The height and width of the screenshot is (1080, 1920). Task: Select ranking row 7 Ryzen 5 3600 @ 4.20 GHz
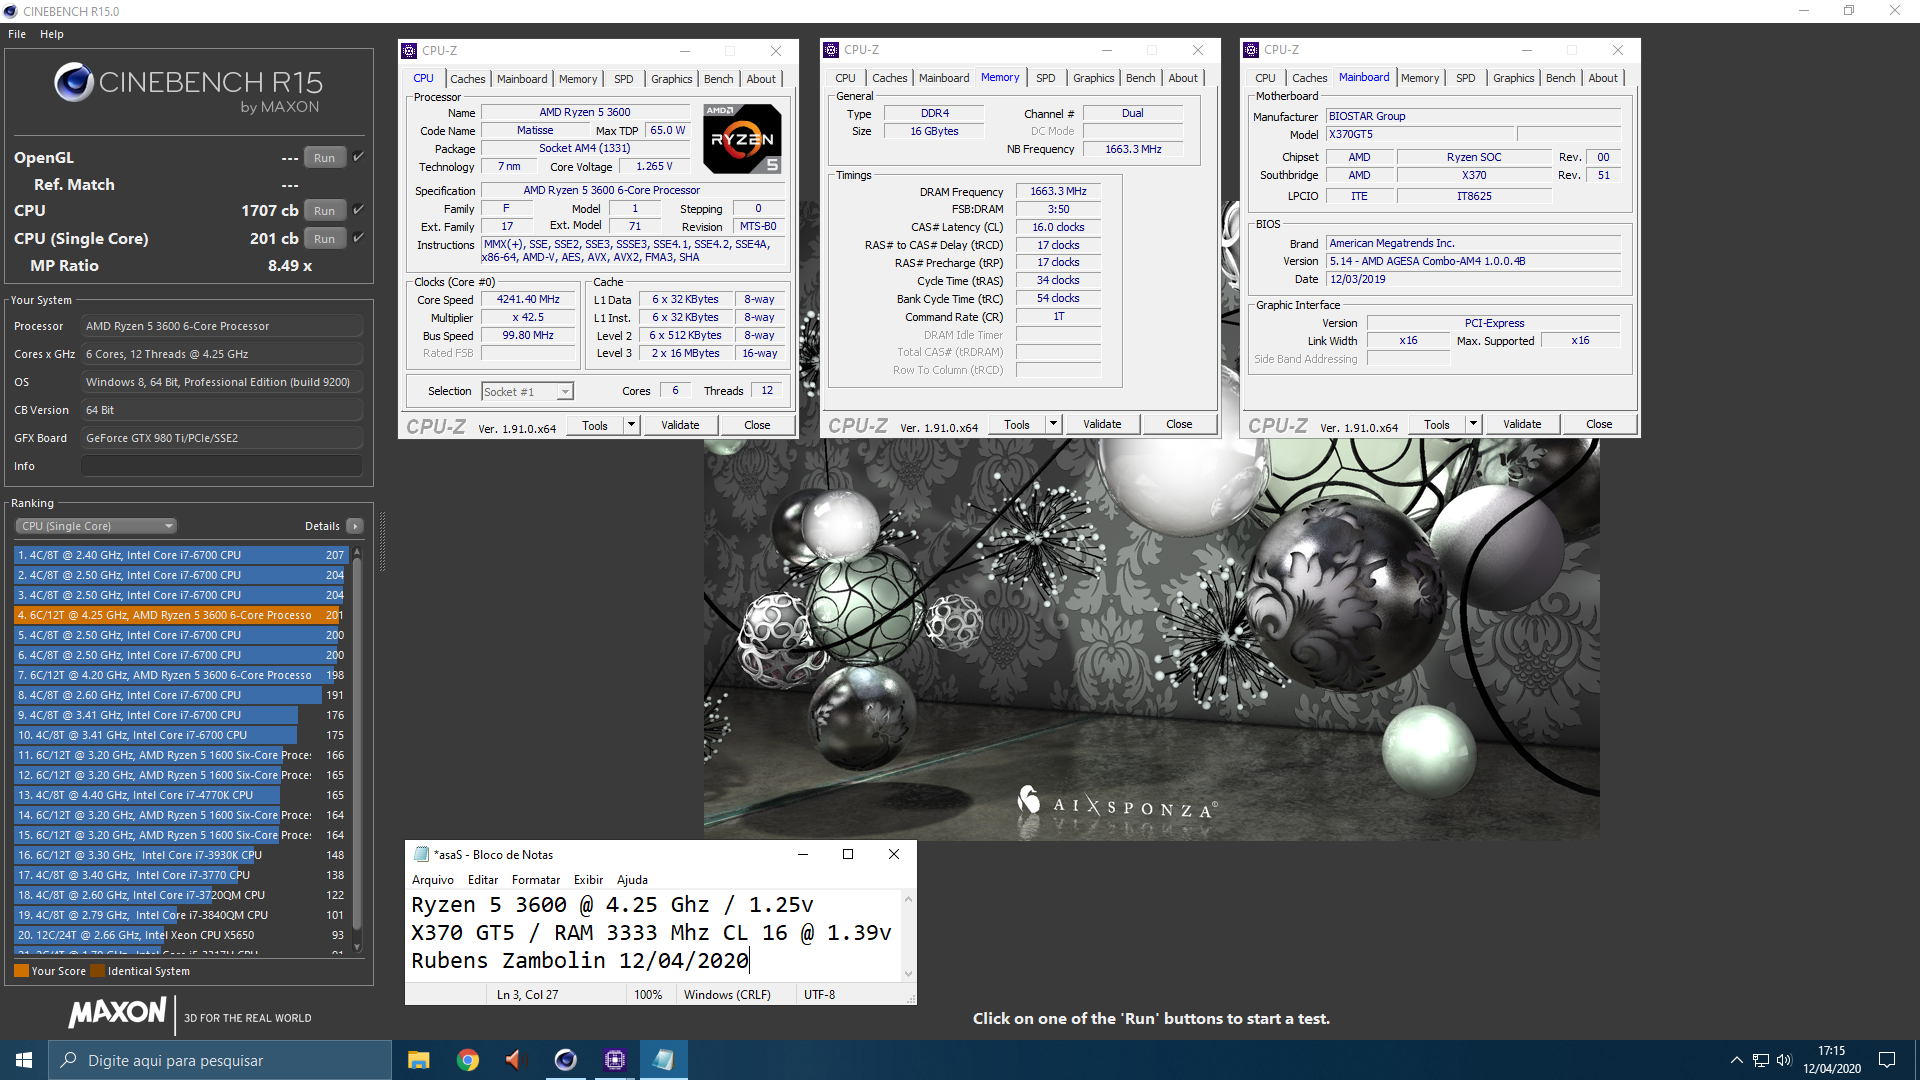coord(180,675)
